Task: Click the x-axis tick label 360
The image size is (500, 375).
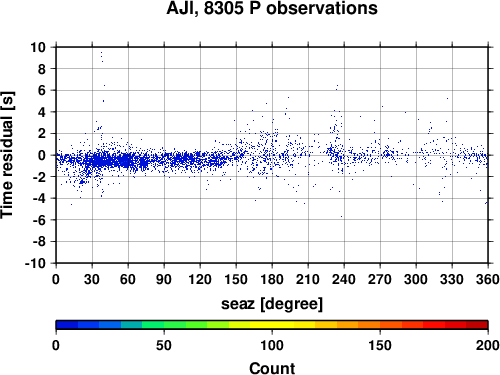Action: click(x=488, y=279)
